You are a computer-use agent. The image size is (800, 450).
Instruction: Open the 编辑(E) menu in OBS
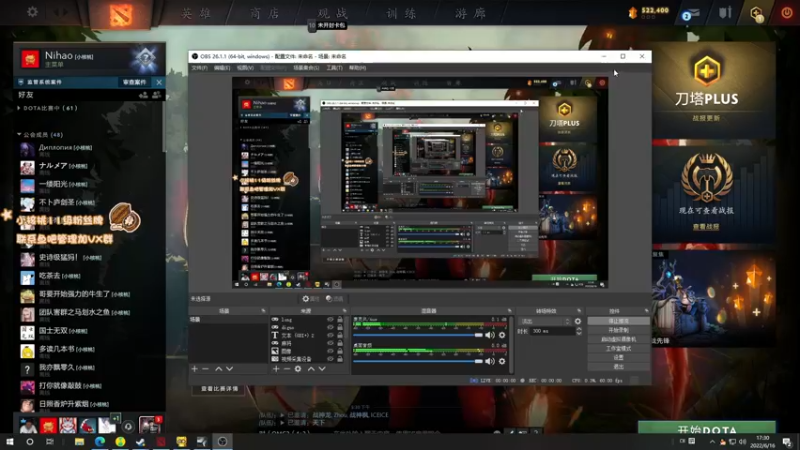(222, 68)
